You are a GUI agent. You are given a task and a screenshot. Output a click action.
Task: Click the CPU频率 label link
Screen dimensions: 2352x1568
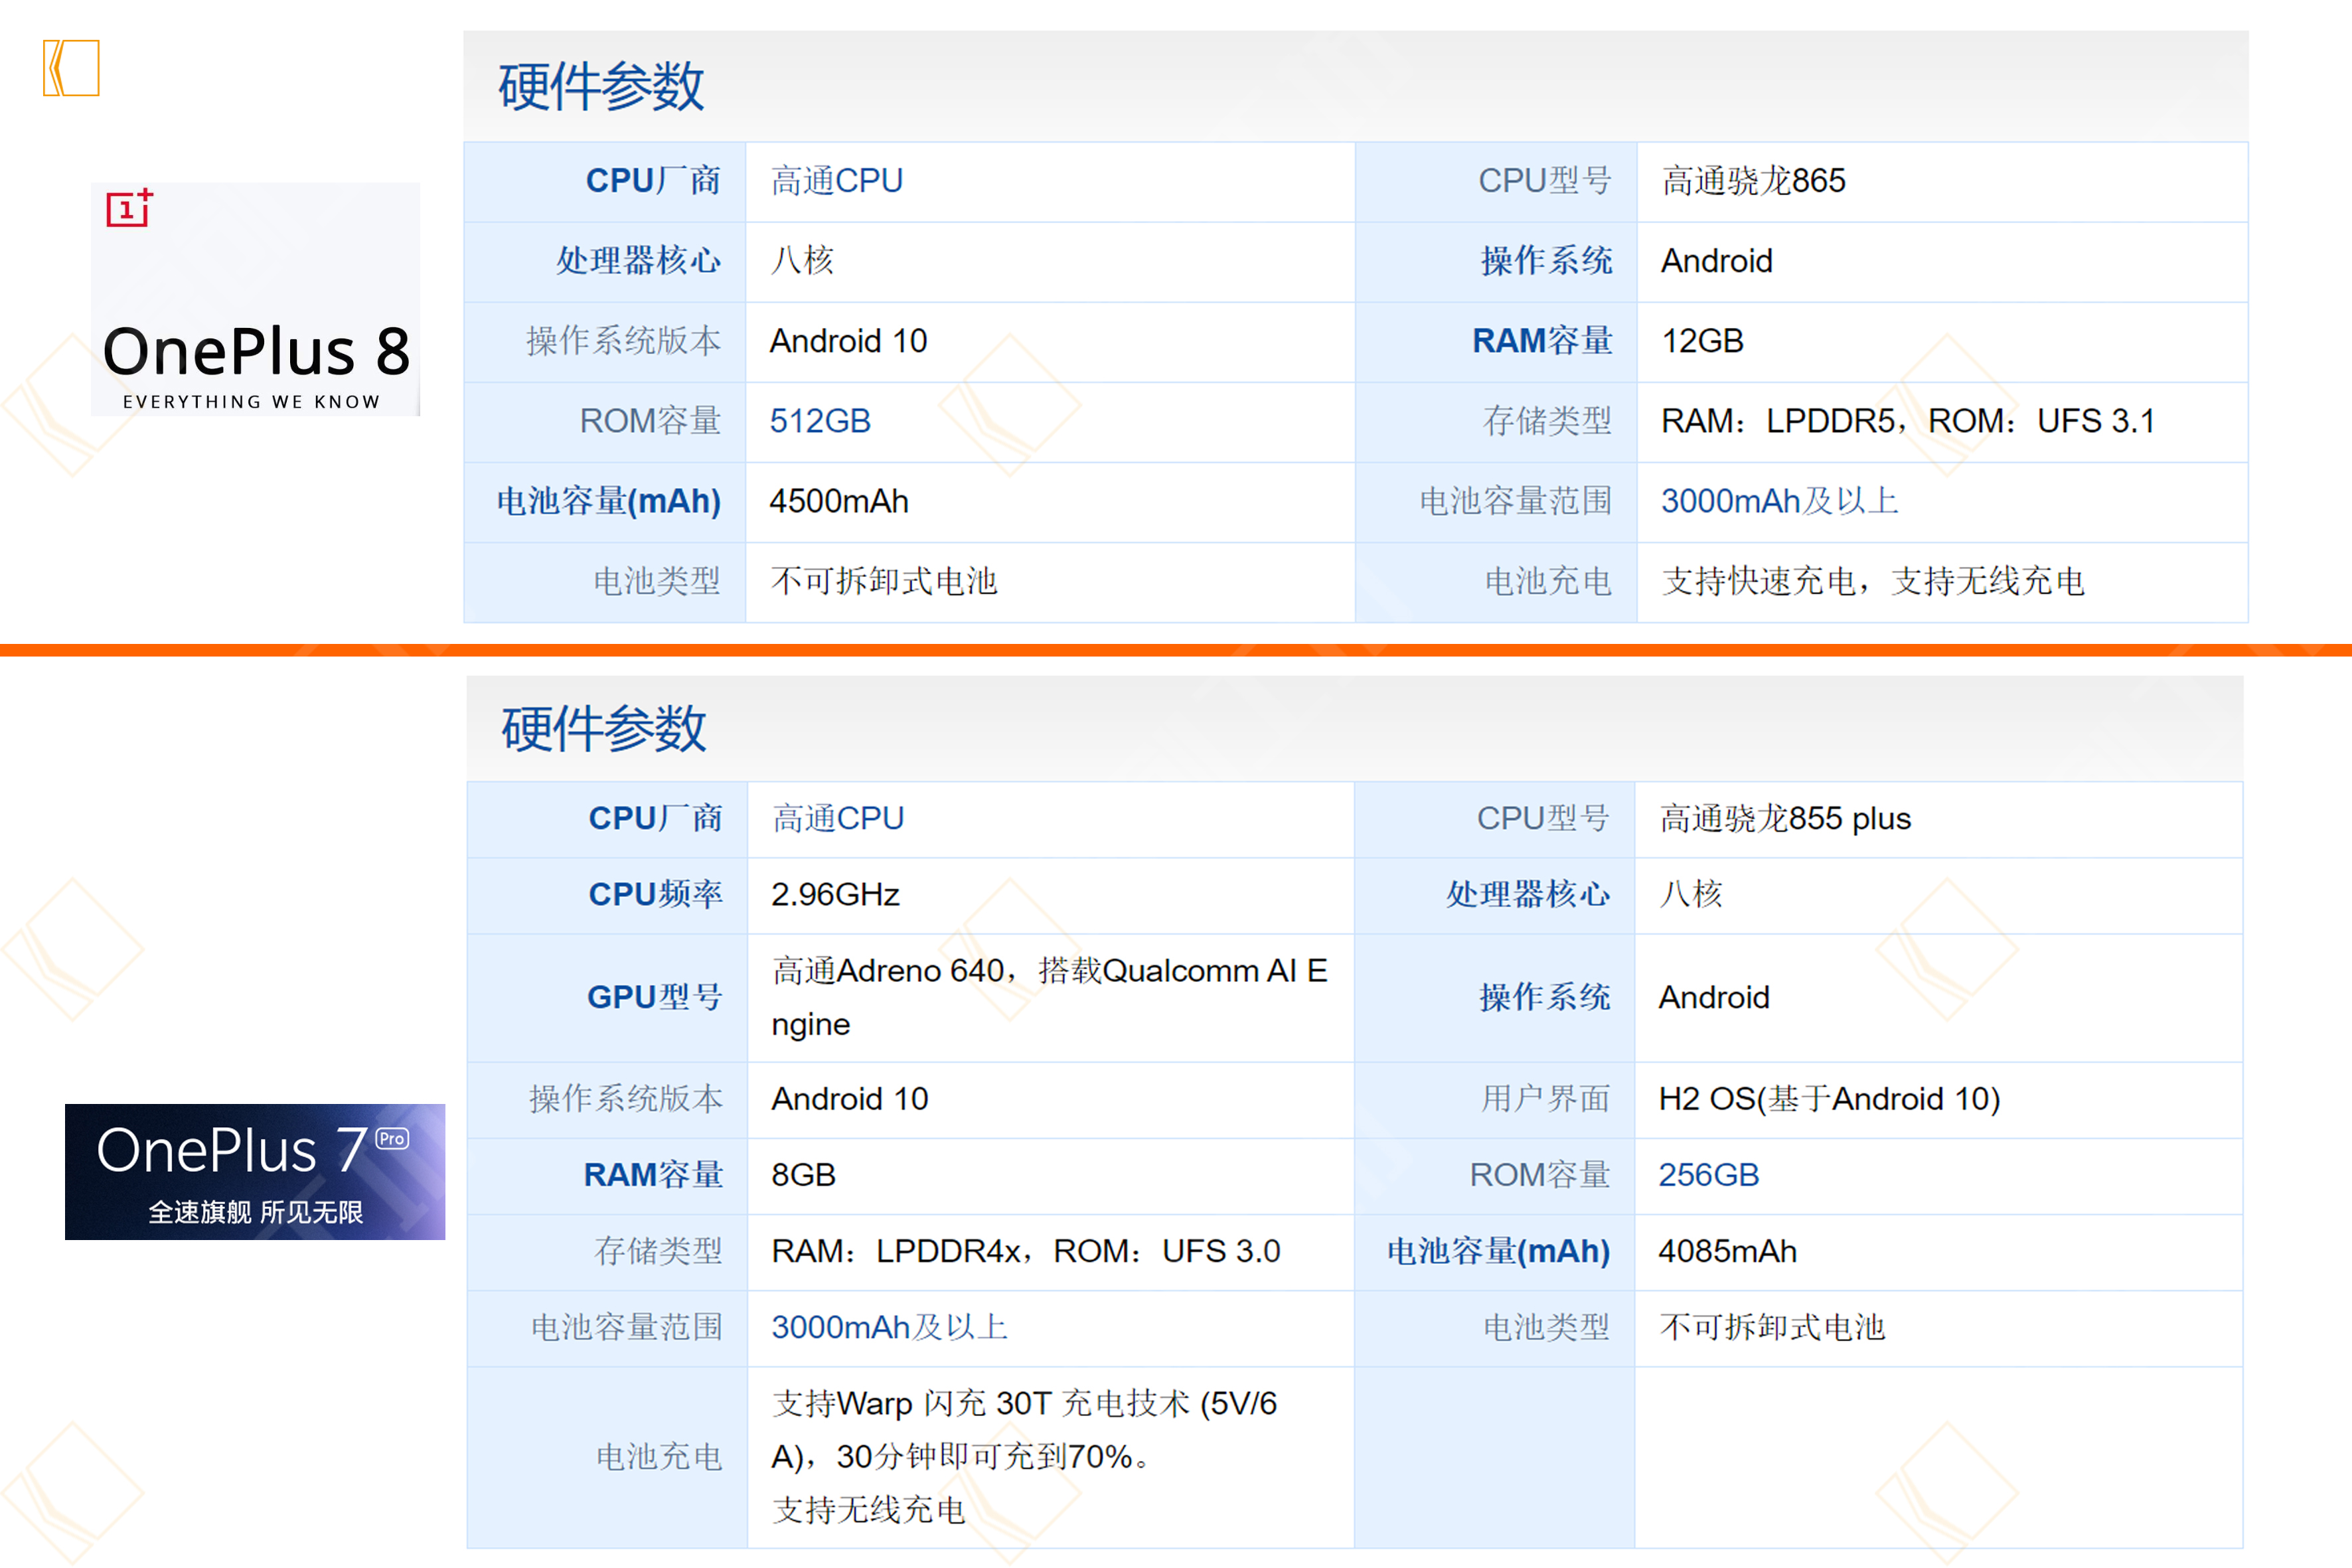655,894
